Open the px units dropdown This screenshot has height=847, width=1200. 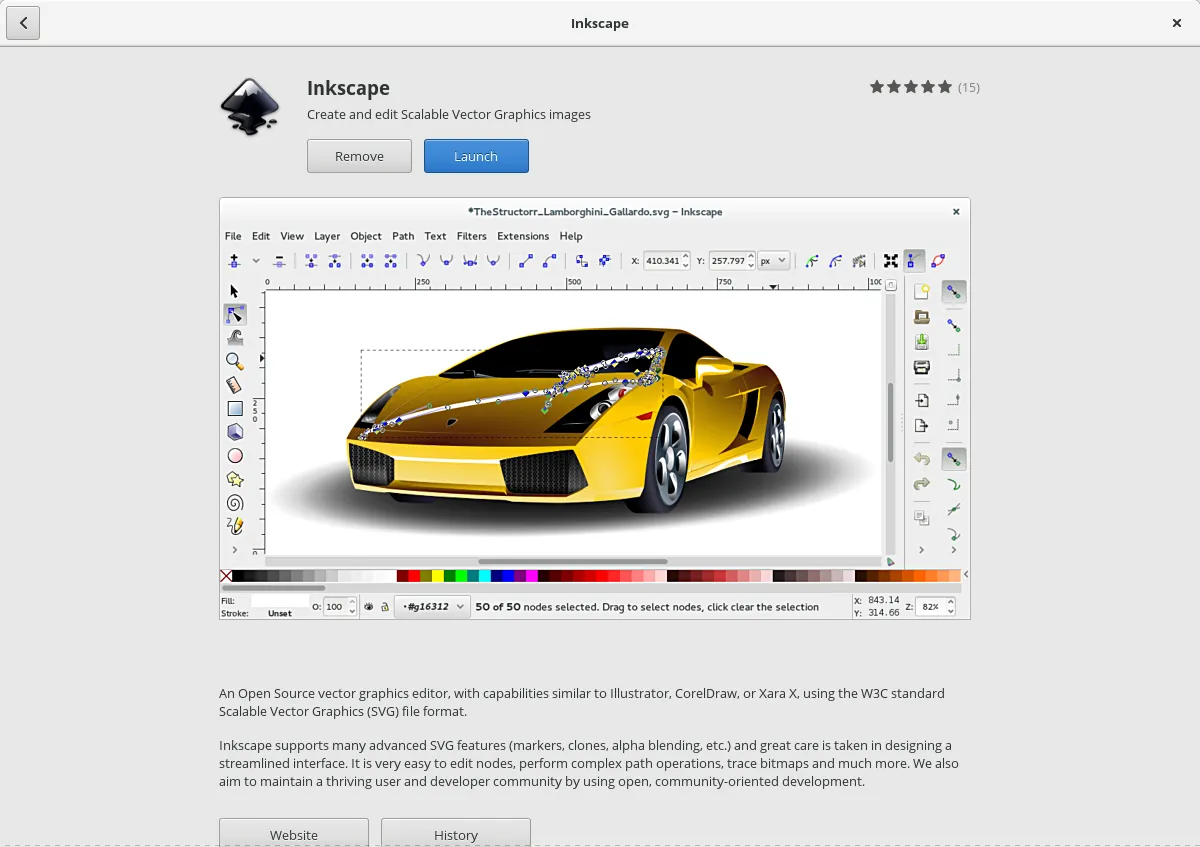(x=774, y=260)
